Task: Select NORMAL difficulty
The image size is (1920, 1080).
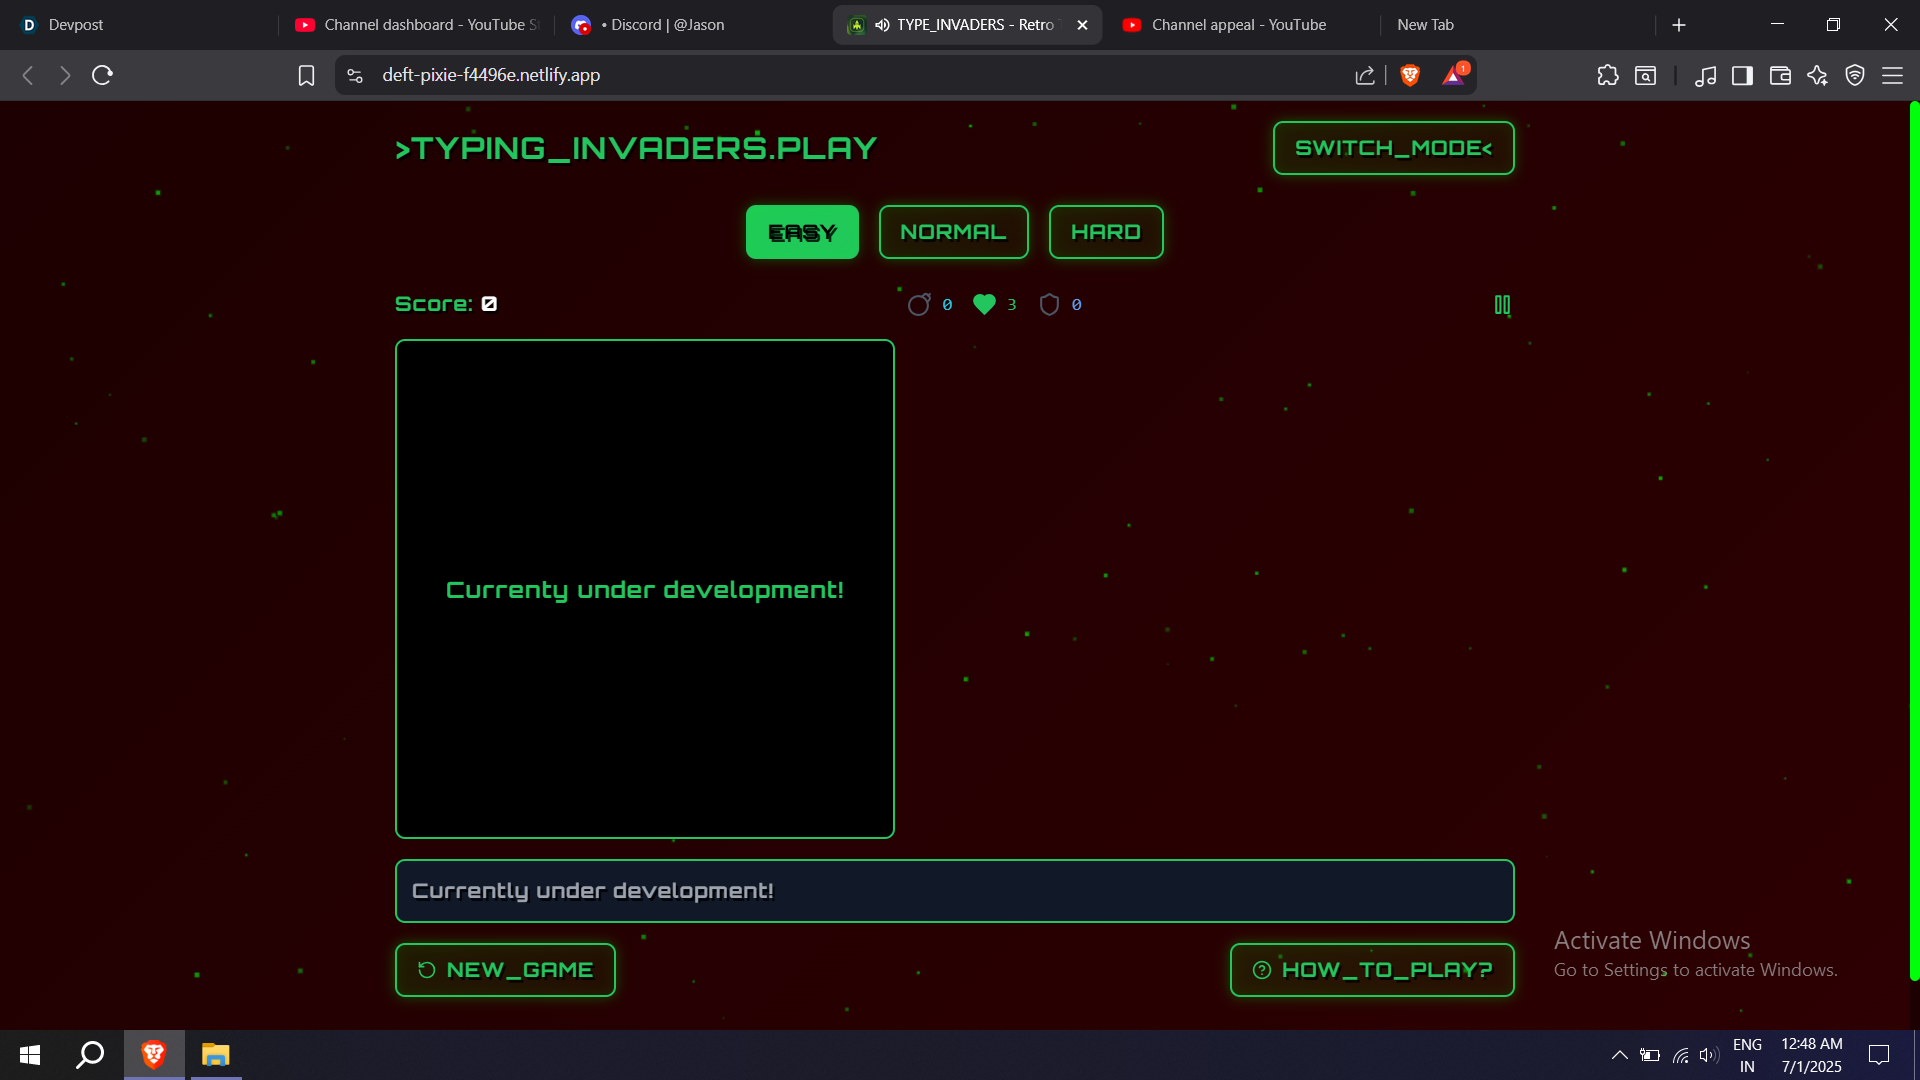Action: [x=953, y=232]
